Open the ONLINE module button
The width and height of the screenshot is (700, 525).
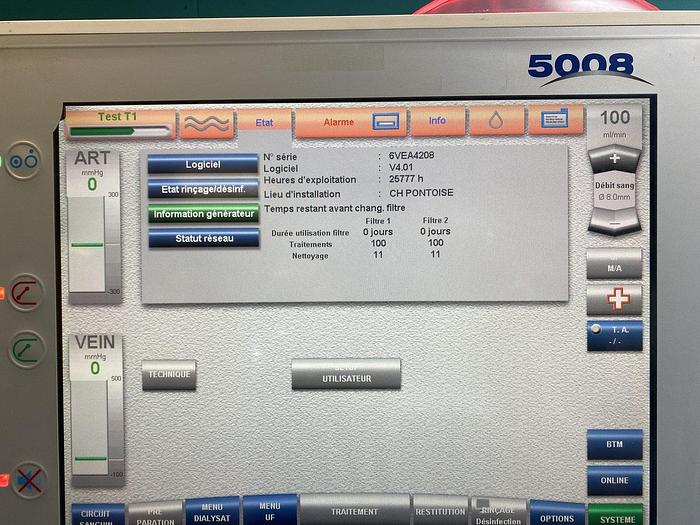point(615,480)
